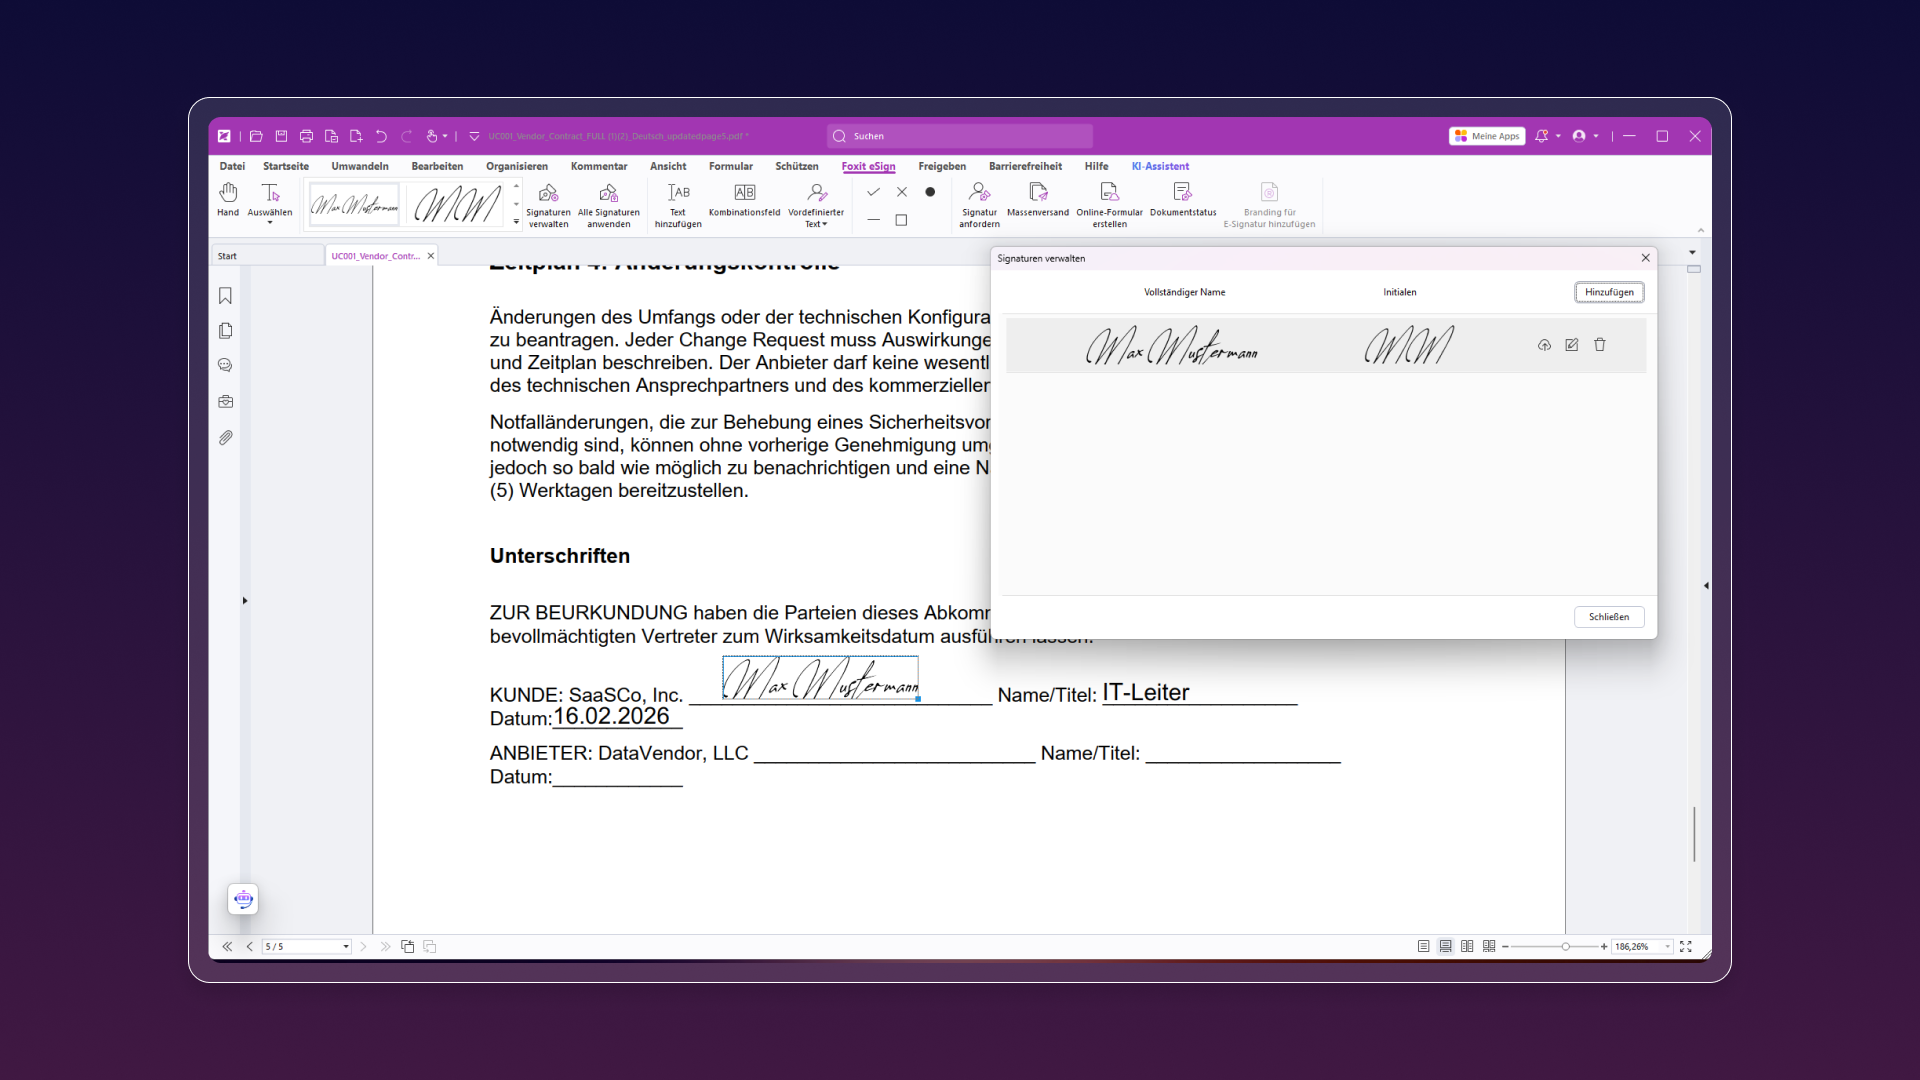Enable continuous page view in status bar
Viewport: 1920px width, 1080px height.
(x=1445, y=946)
